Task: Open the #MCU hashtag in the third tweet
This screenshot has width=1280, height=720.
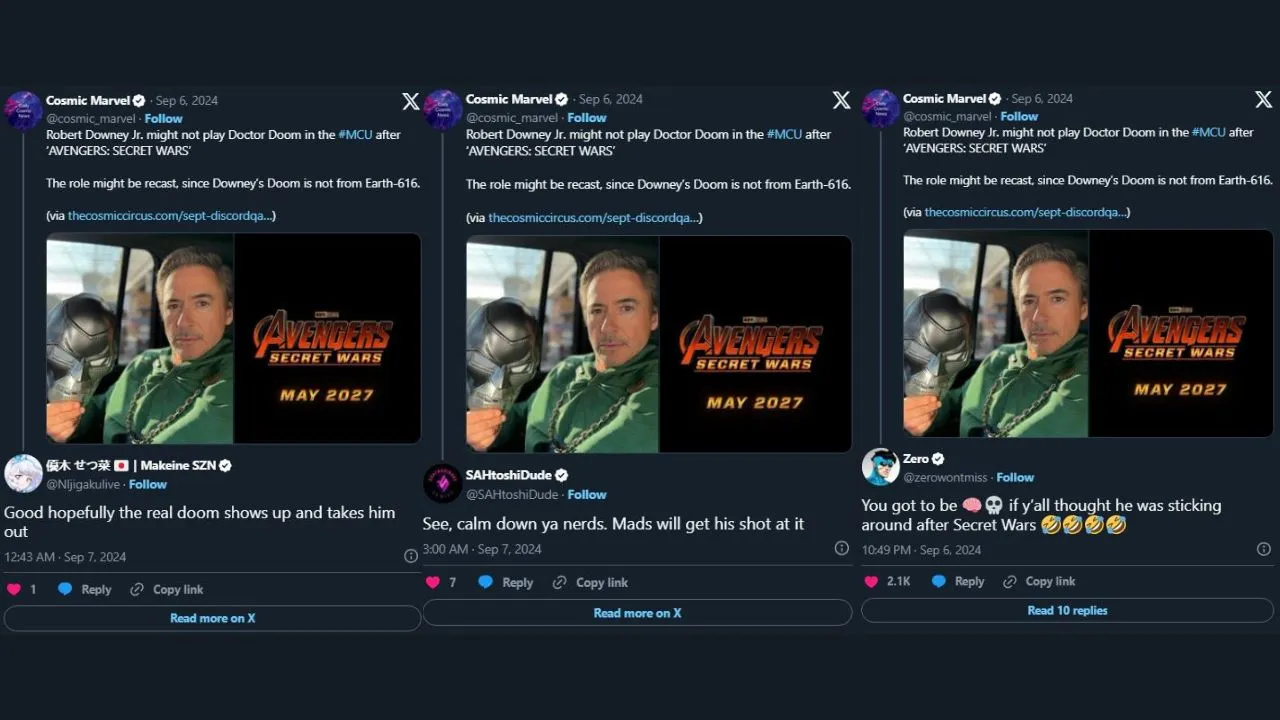Action: 1208,132
